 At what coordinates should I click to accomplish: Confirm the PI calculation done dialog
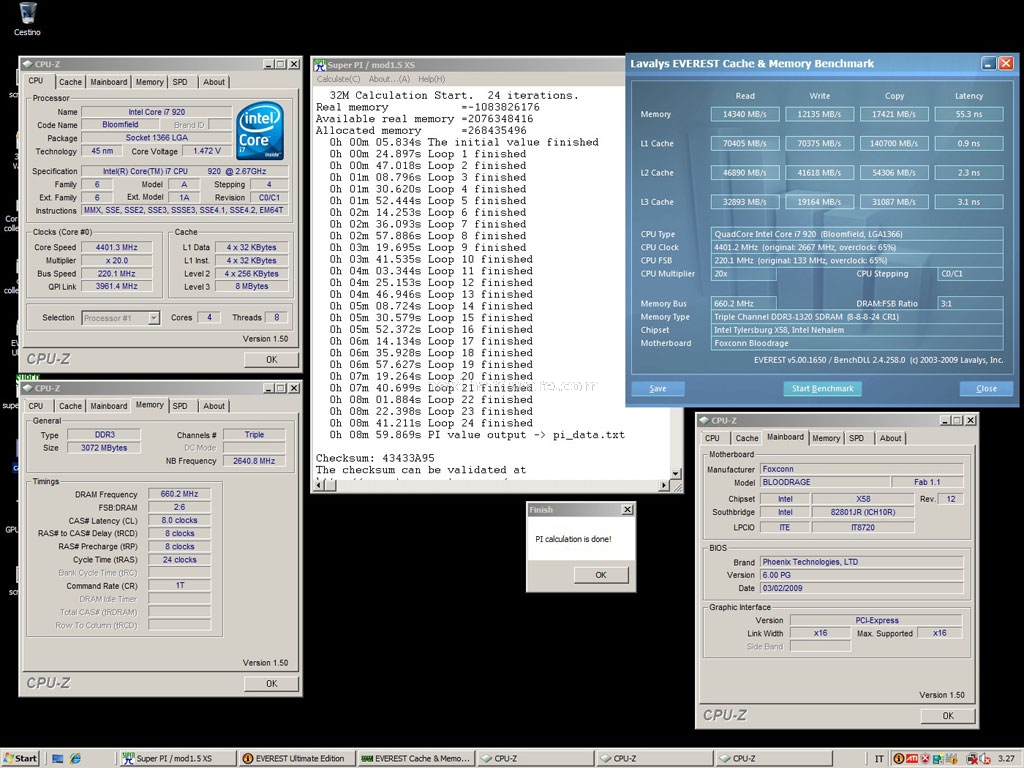601,575
